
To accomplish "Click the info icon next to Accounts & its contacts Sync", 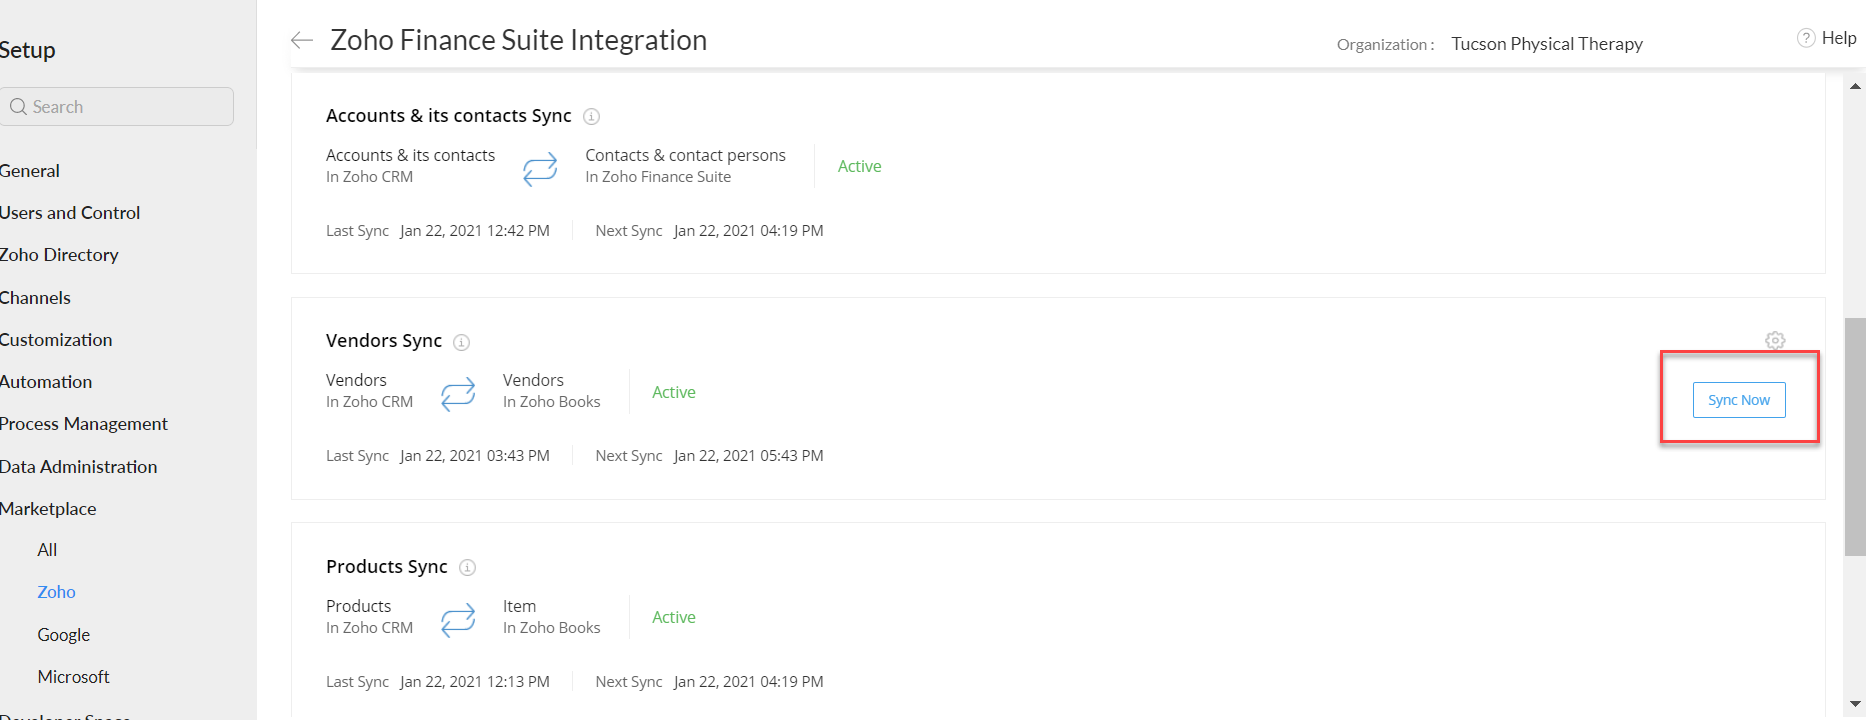I will pos(592,117).
